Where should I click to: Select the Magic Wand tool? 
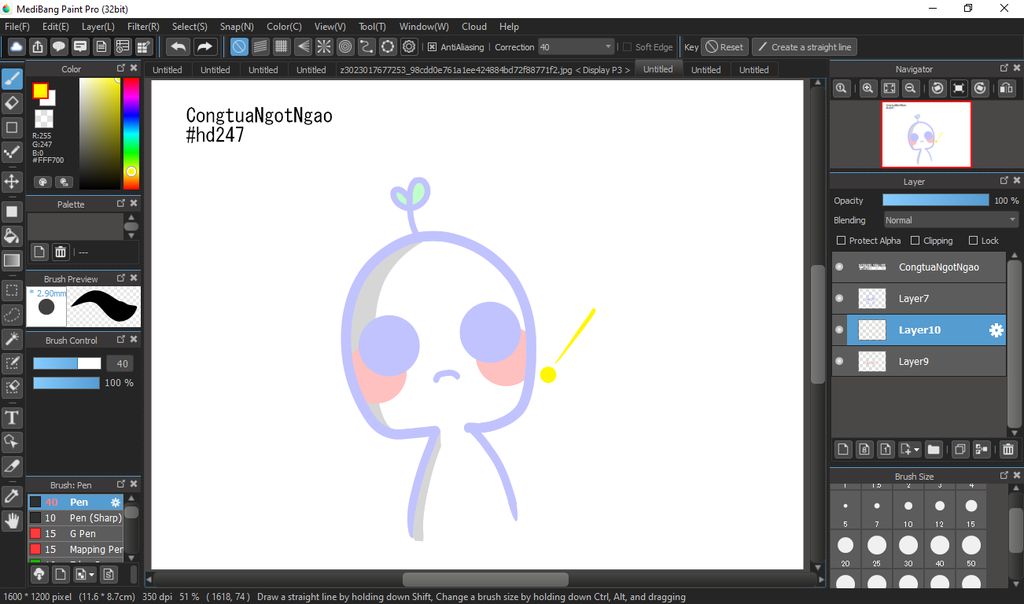pos(12,339)
